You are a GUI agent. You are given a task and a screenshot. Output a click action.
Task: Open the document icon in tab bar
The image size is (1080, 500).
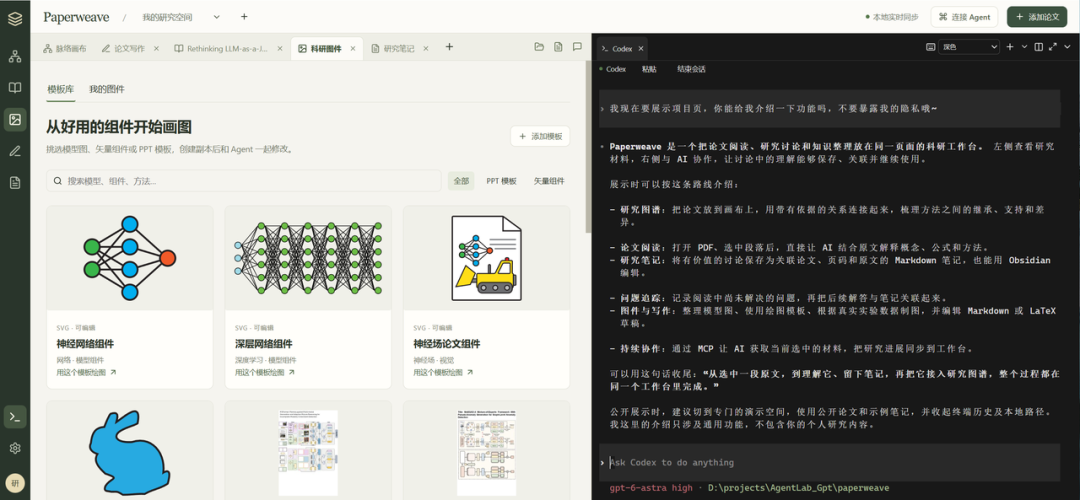pyautogui.click(x=559, y=47)
